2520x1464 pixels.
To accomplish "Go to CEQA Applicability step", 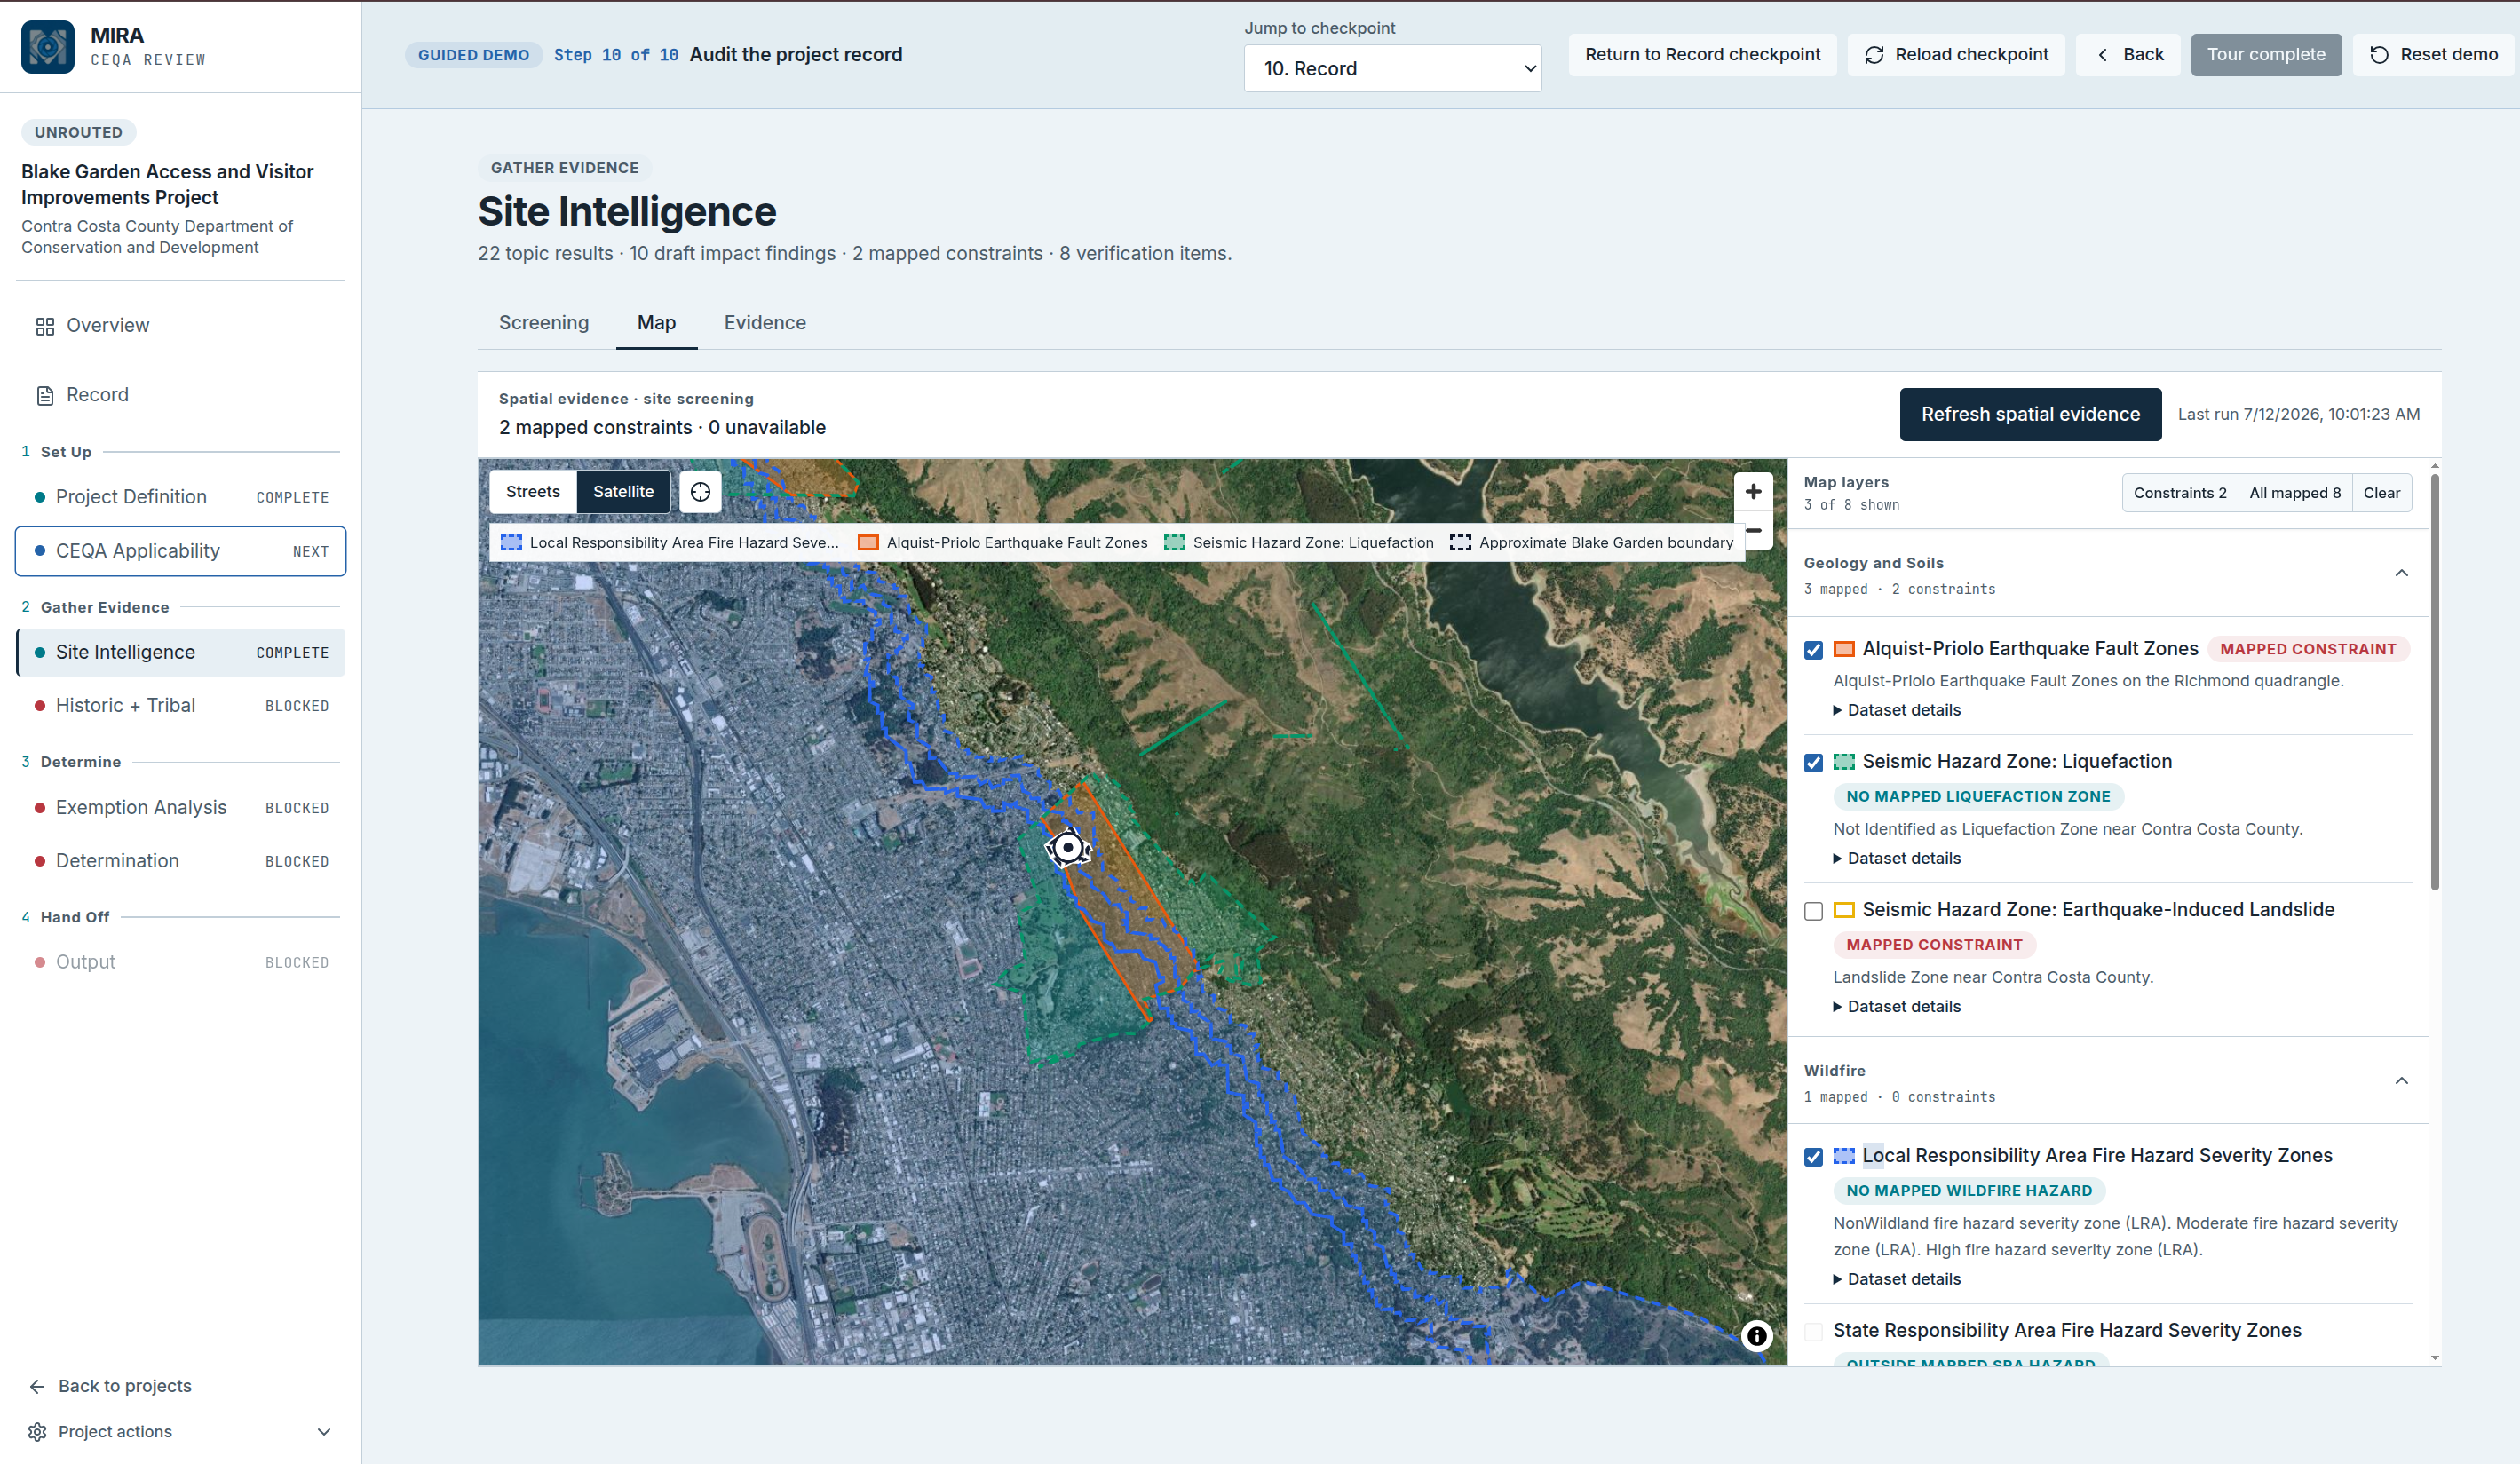I will coord(181,551).
